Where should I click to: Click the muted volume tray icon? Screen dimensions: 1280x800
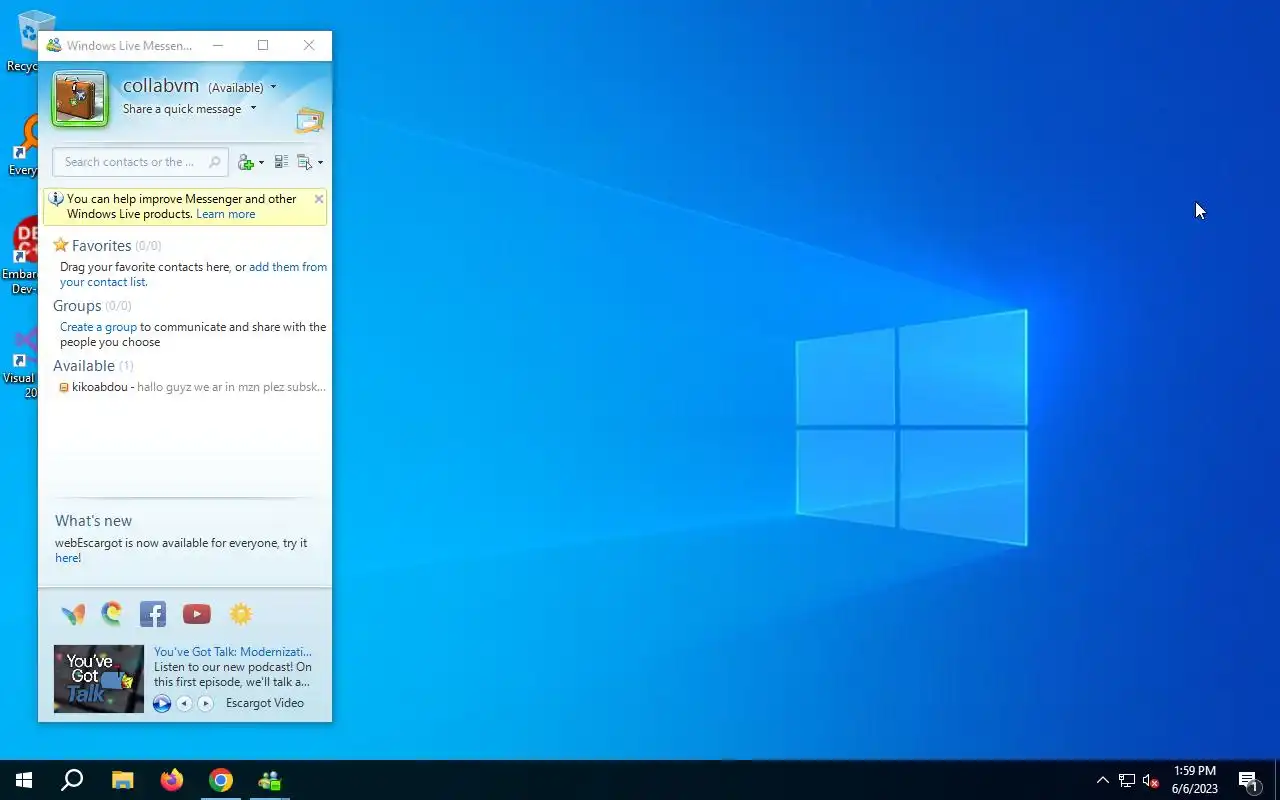click(x=1150, y=780)
